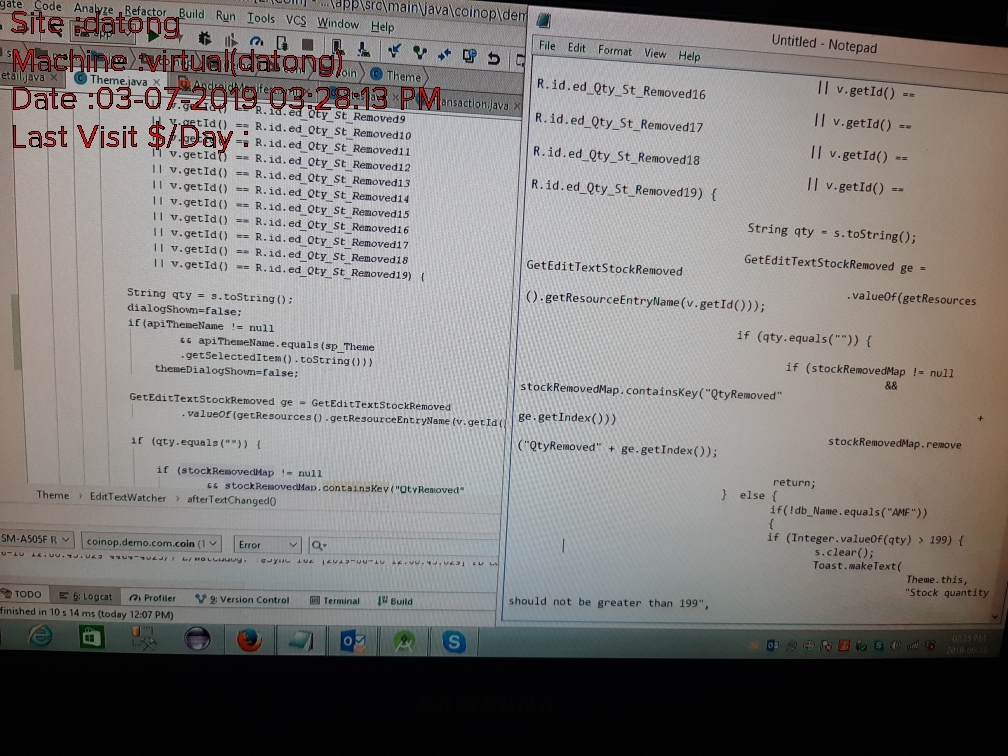Viewport: 1008px width, 756px height.
Task: Open Skype from taskbar
Action: 454,642
